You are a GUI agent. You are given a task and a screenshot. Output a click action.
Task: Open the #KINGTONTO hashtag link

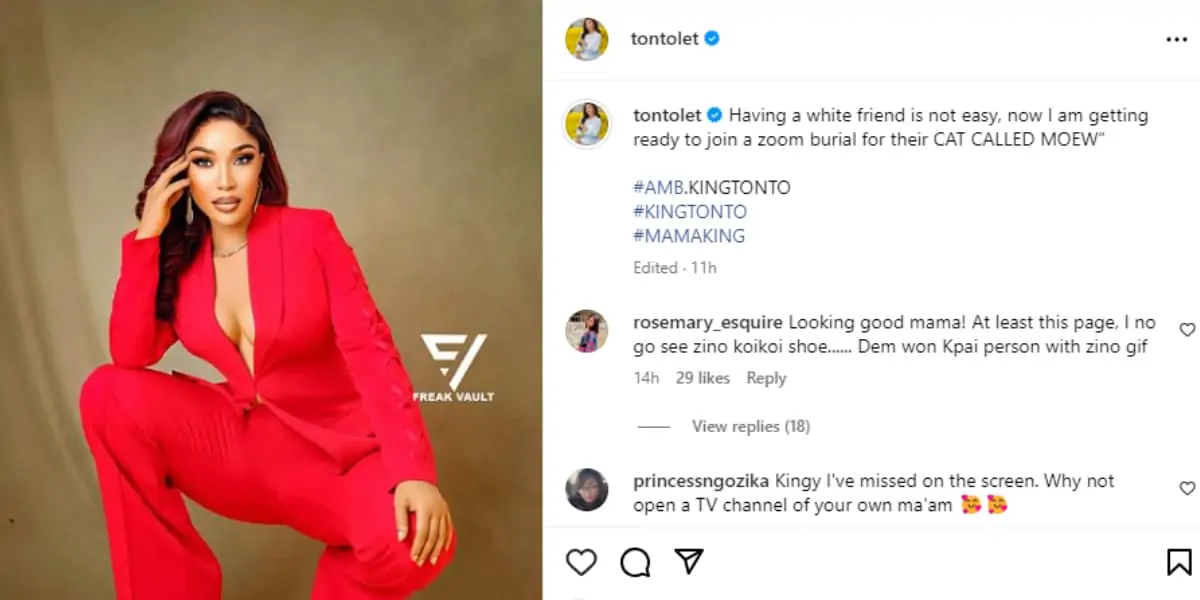690,212
